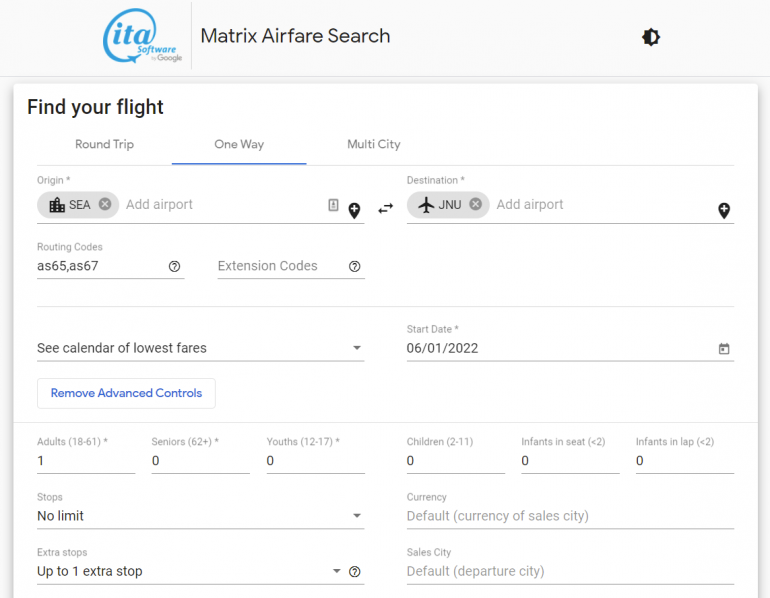
Task: Remove SEA origin chip
Action: [x=105, y=204]
